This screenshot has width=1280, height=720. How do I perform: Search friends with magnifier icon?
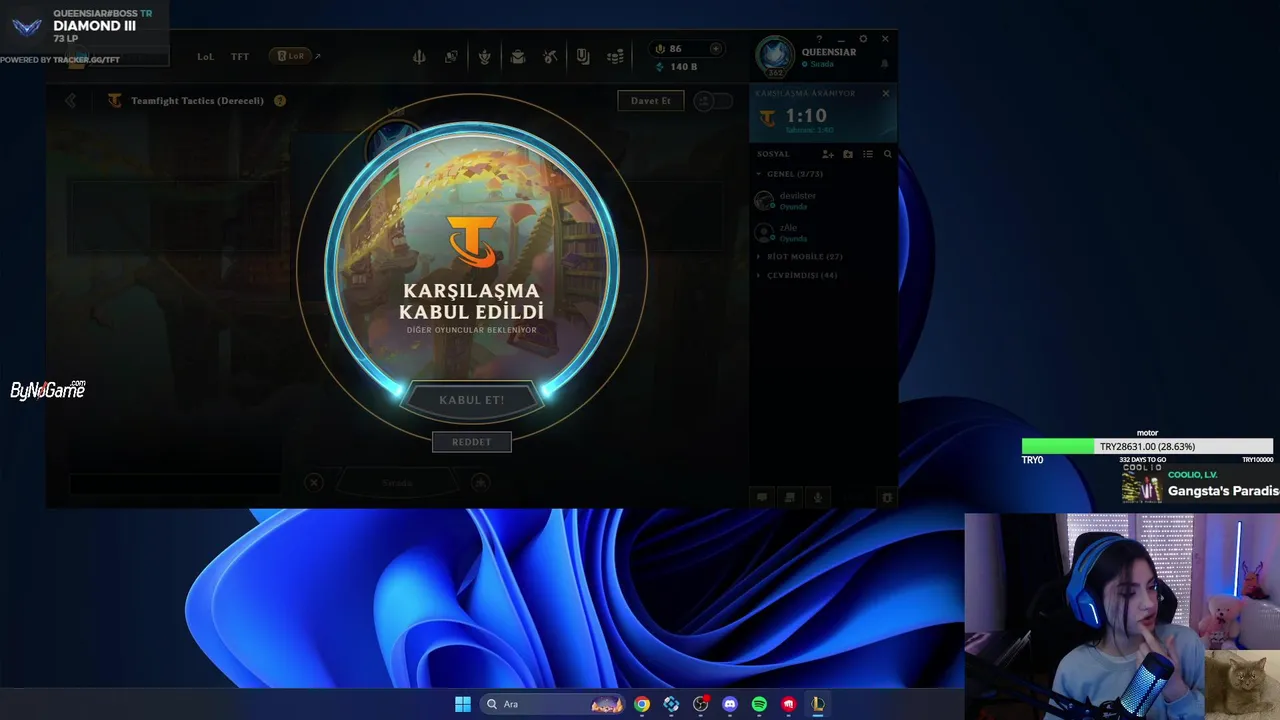pos(887,154)
